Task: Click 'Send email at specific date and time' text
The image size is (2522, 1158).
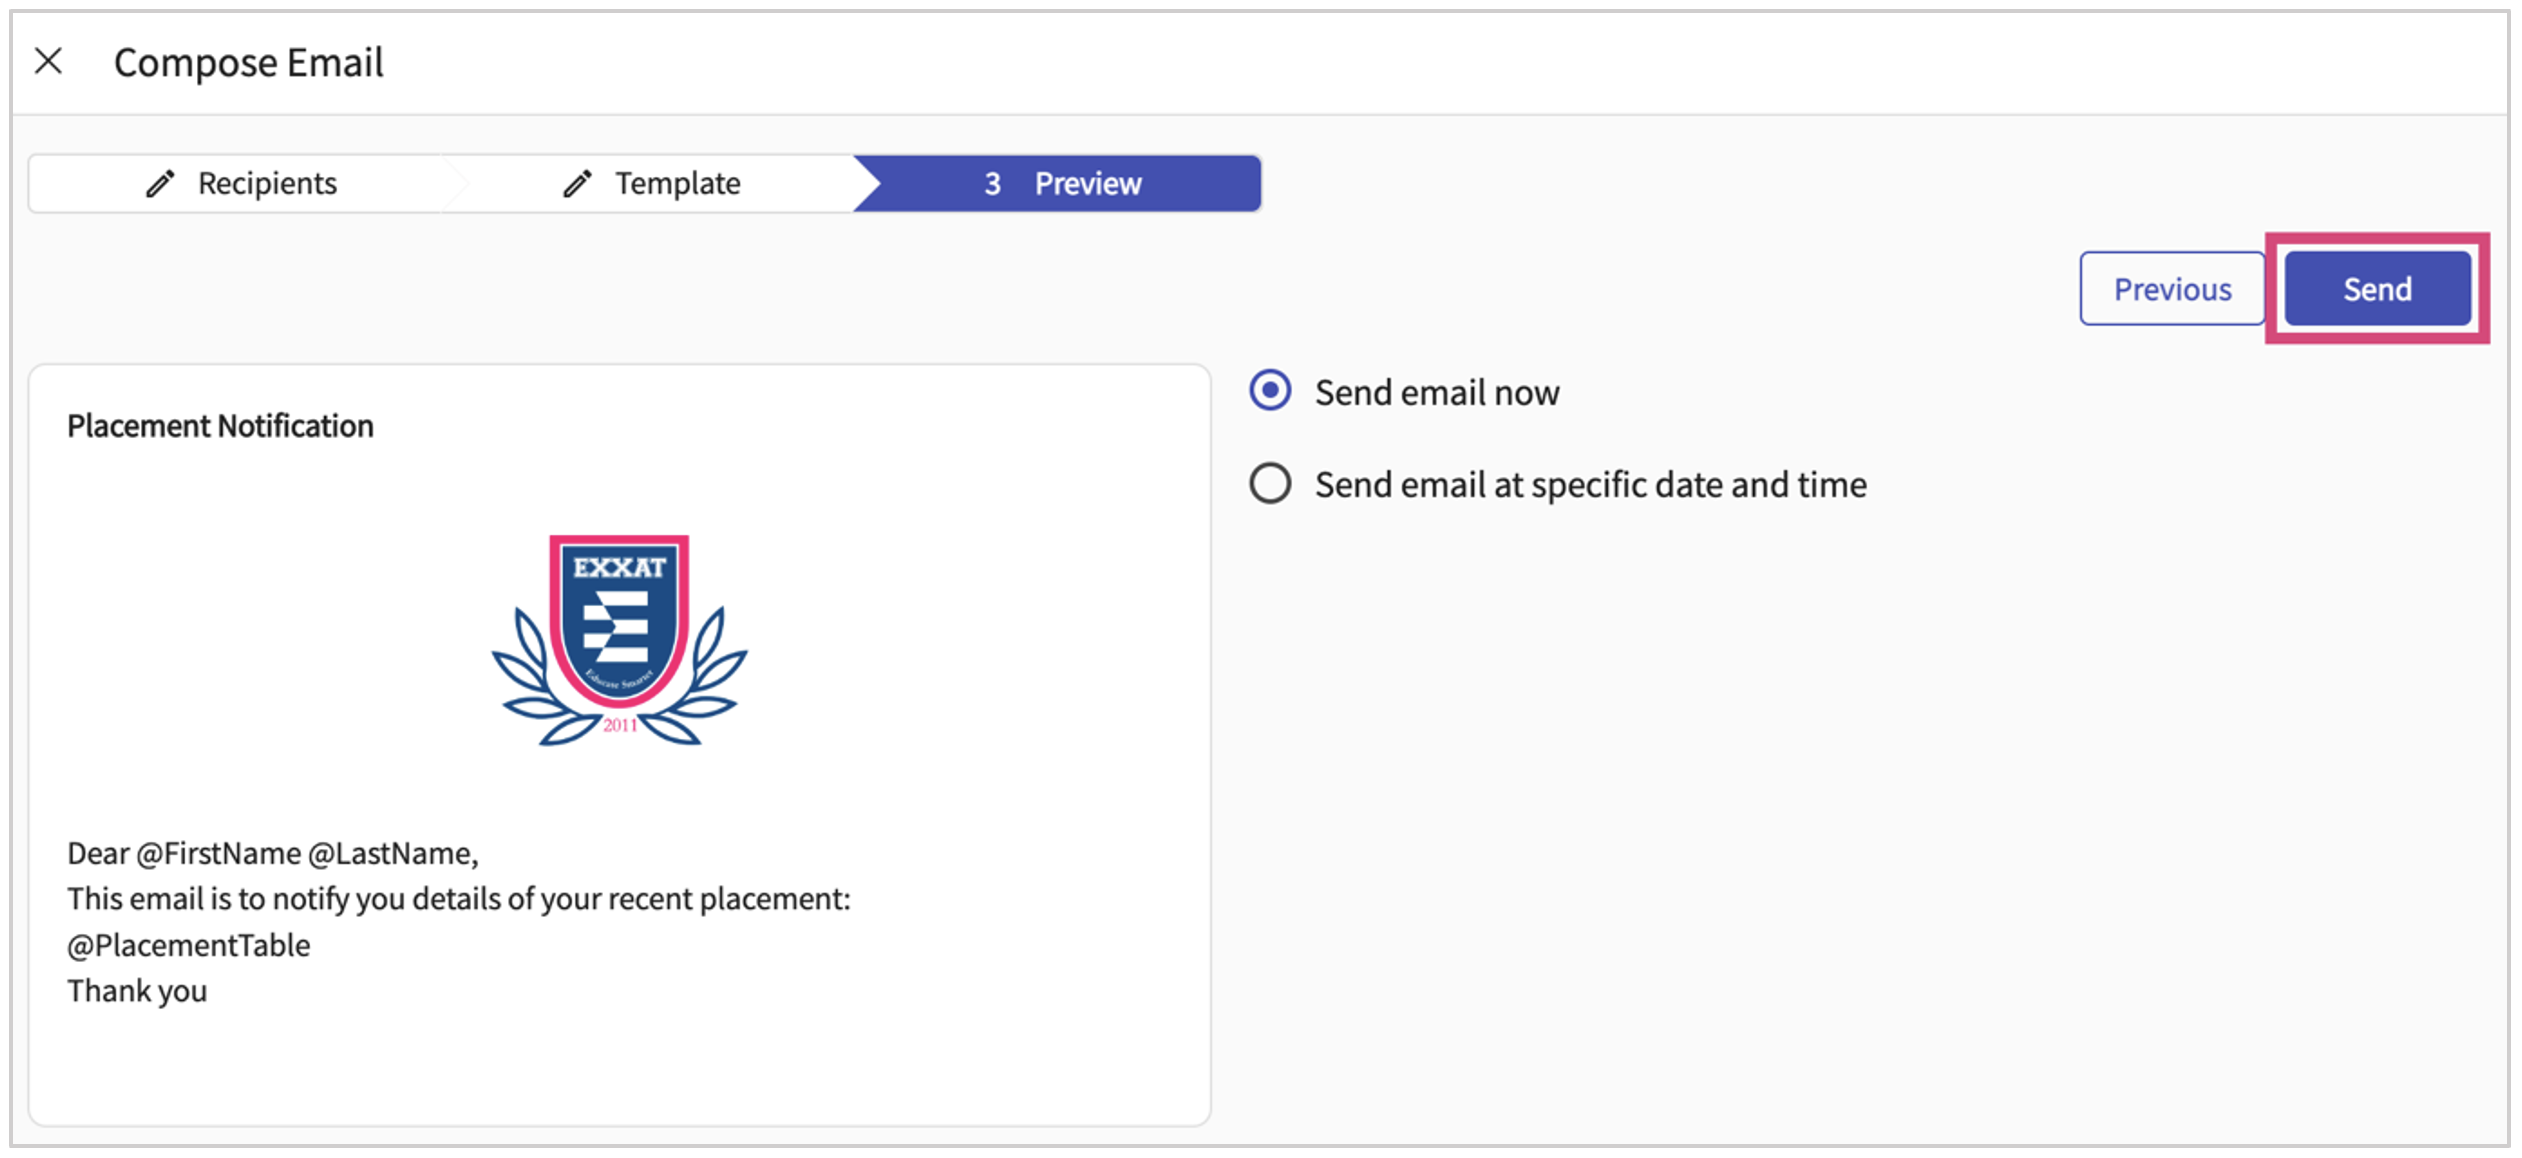Action: [1590, 485]
